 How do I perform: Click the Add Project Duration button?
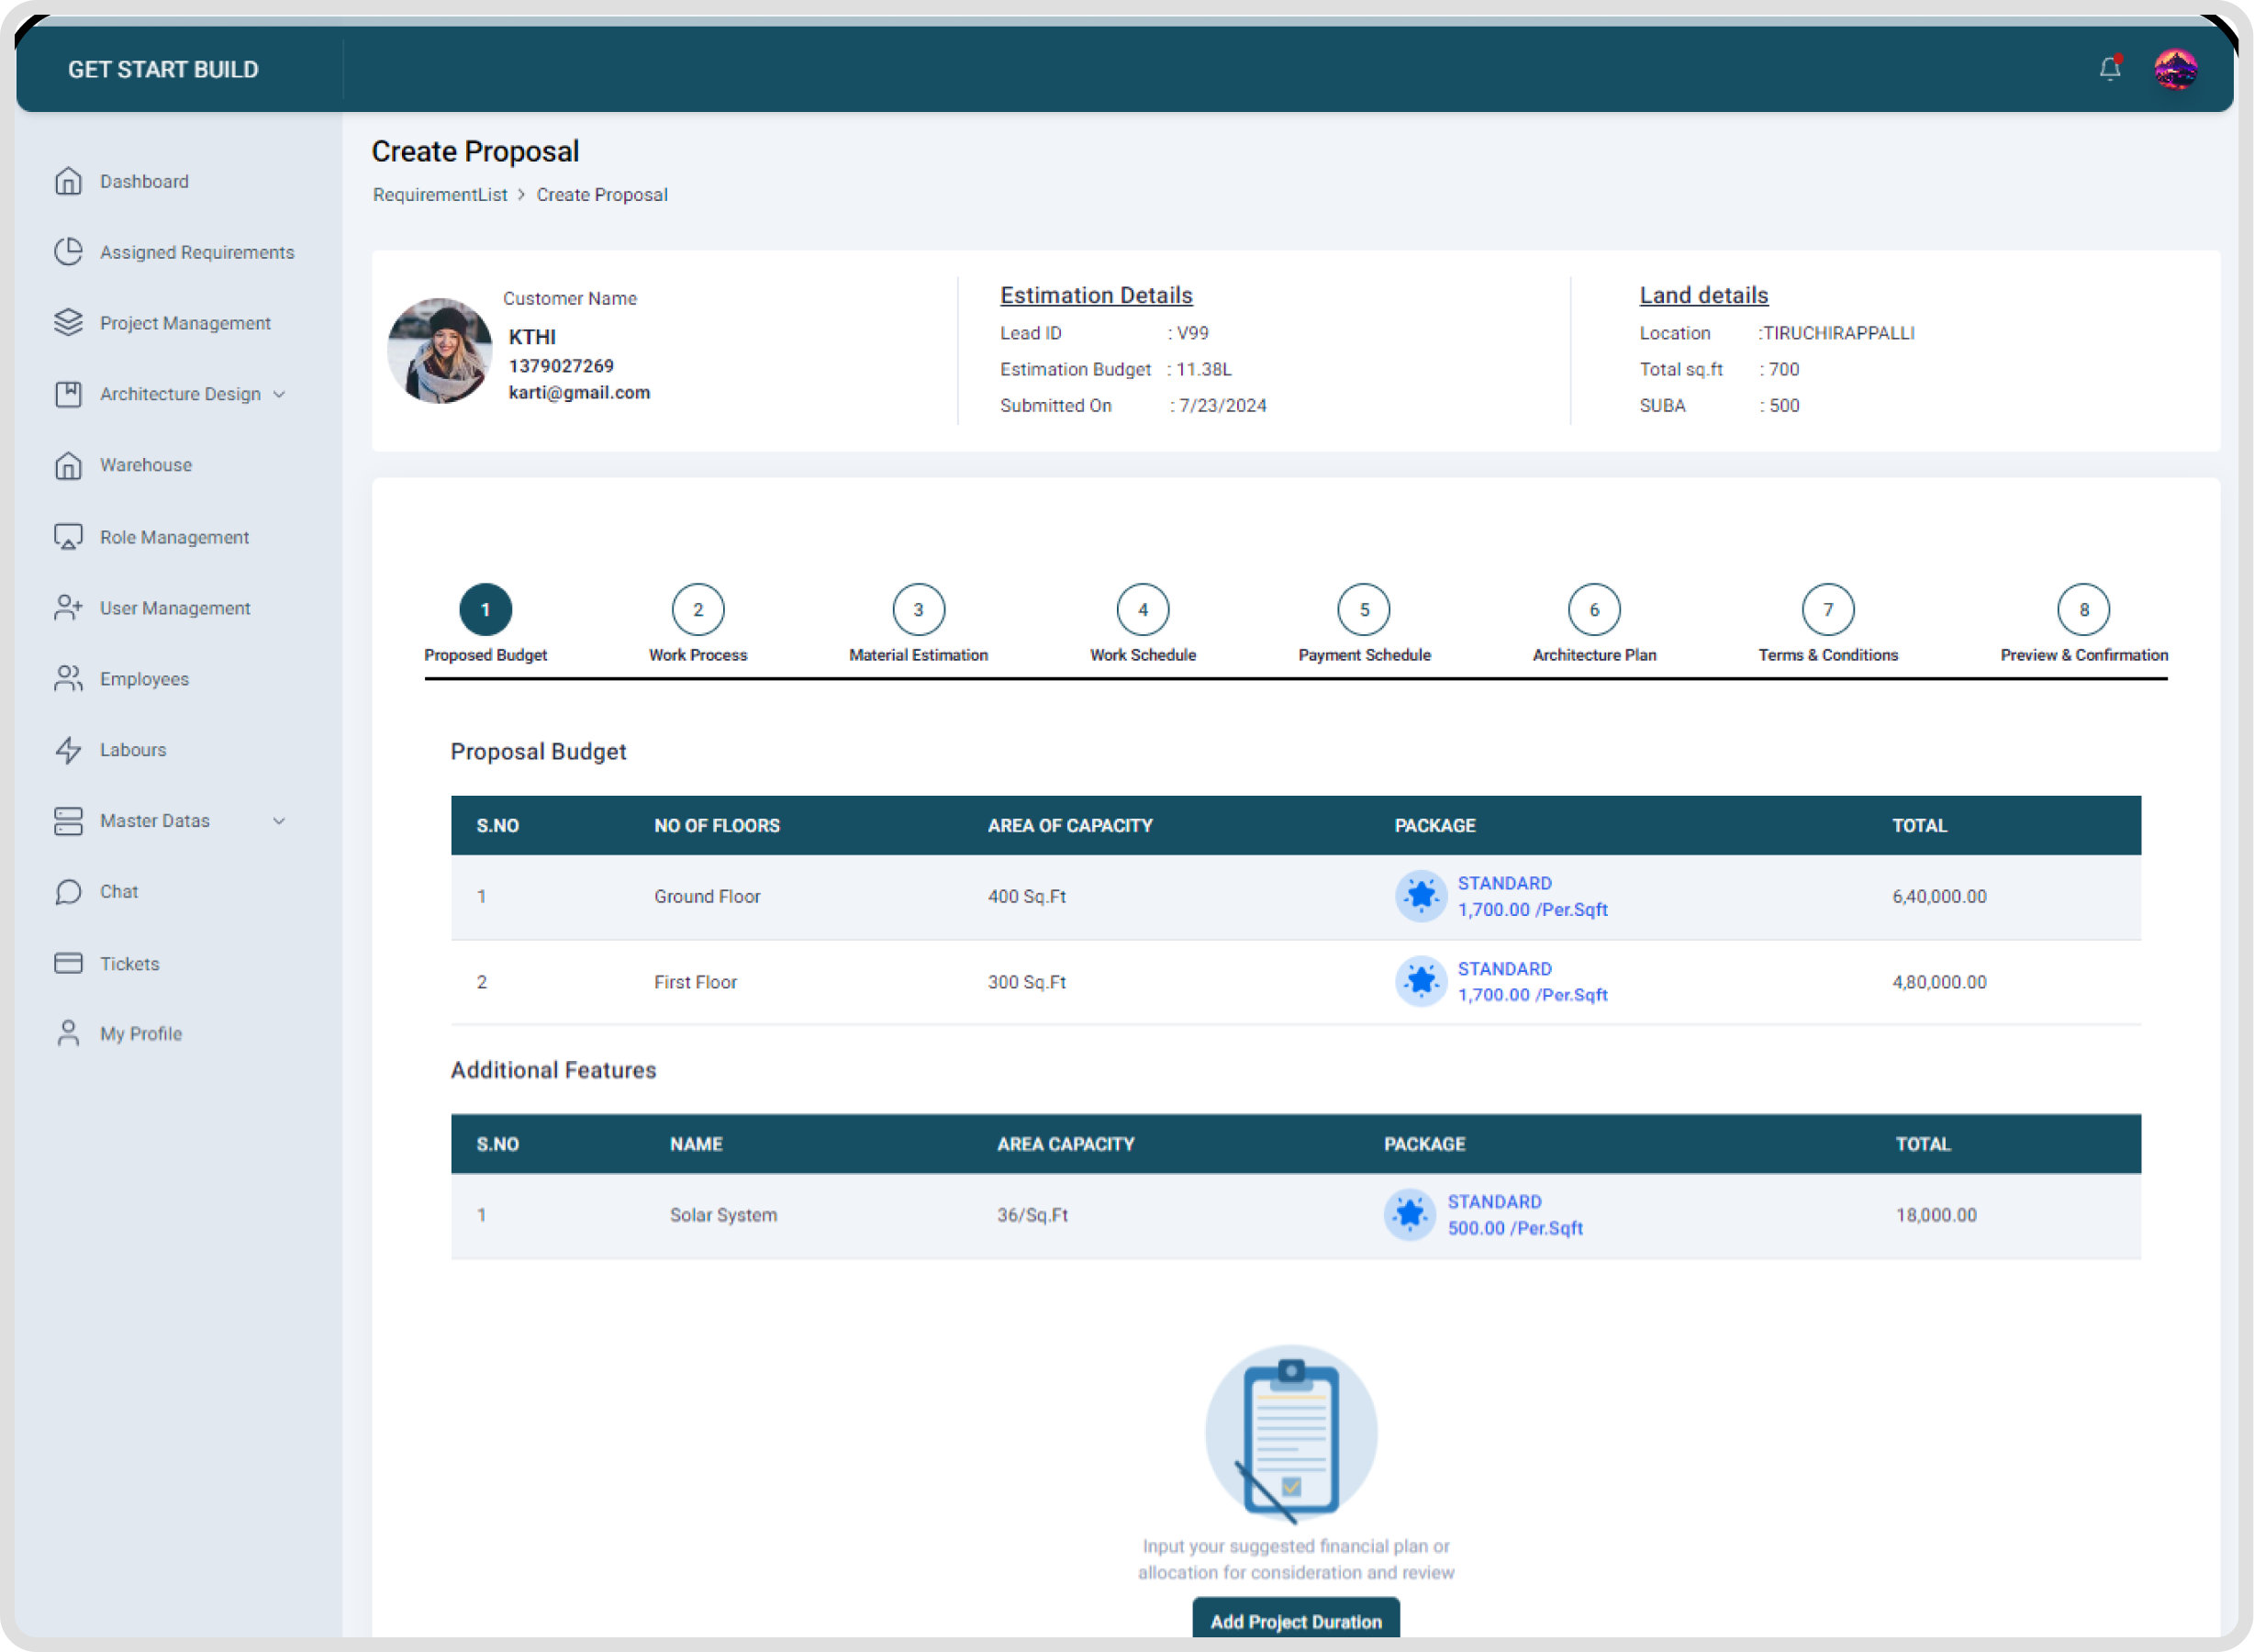click(x=1295, y=1620)
